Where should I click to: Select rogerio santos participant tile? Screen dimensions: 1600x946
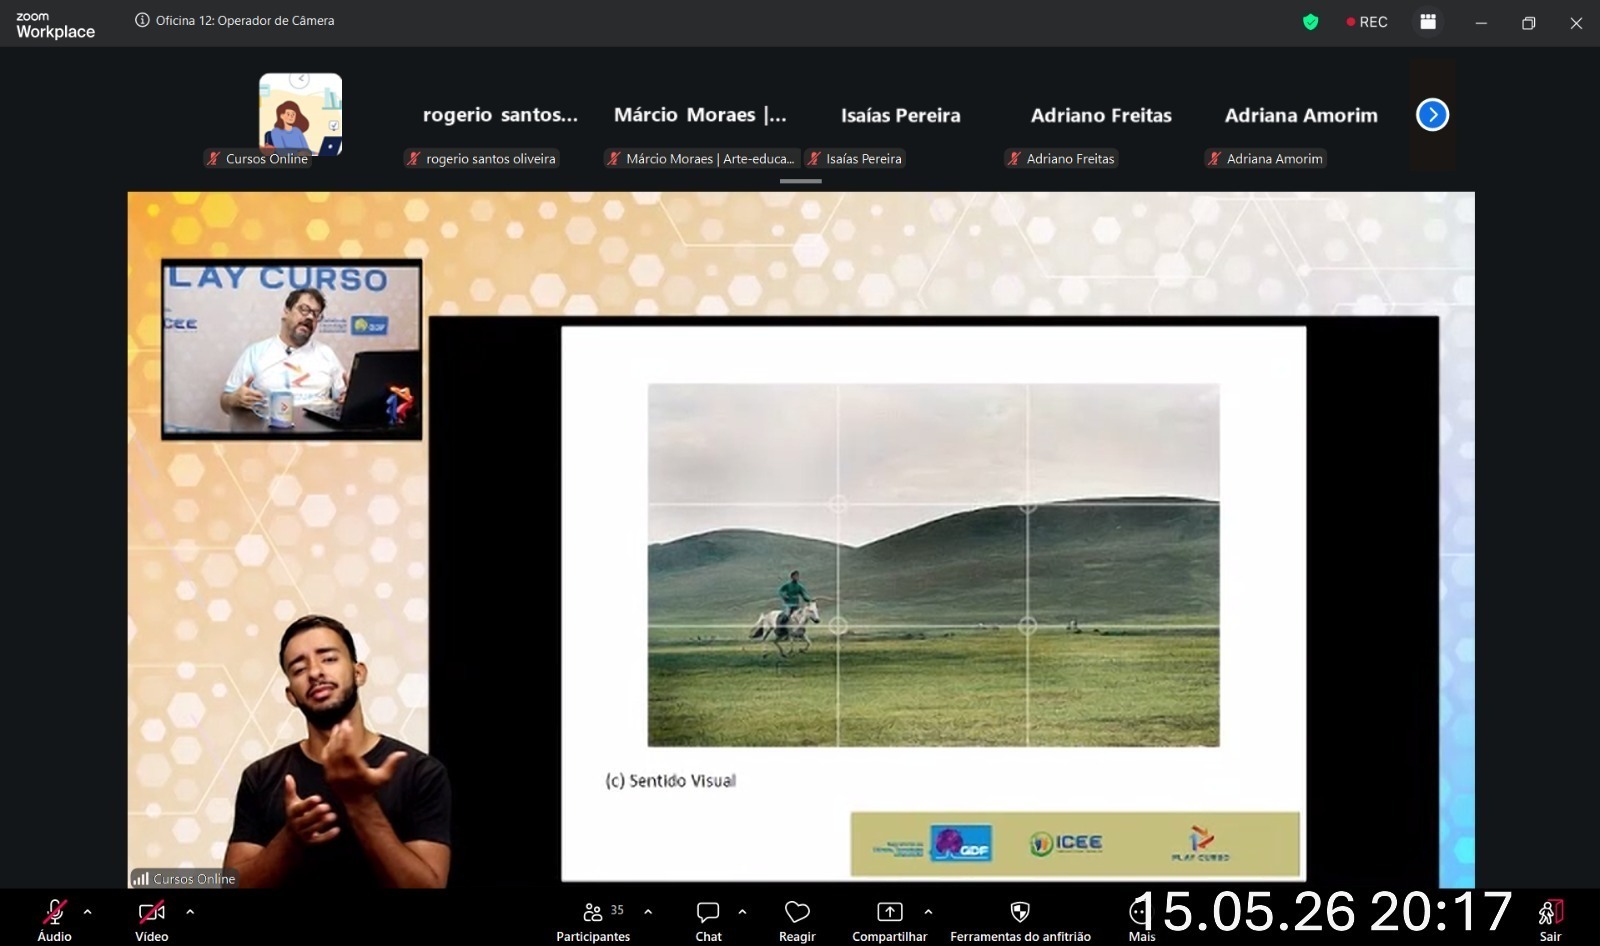pyautogui.click(x=500, y=115)
